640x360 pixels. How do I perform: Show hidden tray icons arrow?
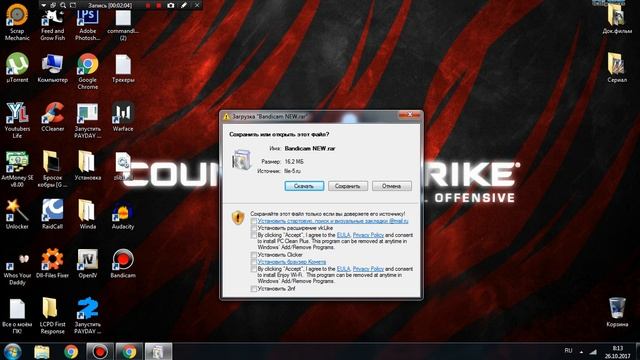[x=581, y=351]
